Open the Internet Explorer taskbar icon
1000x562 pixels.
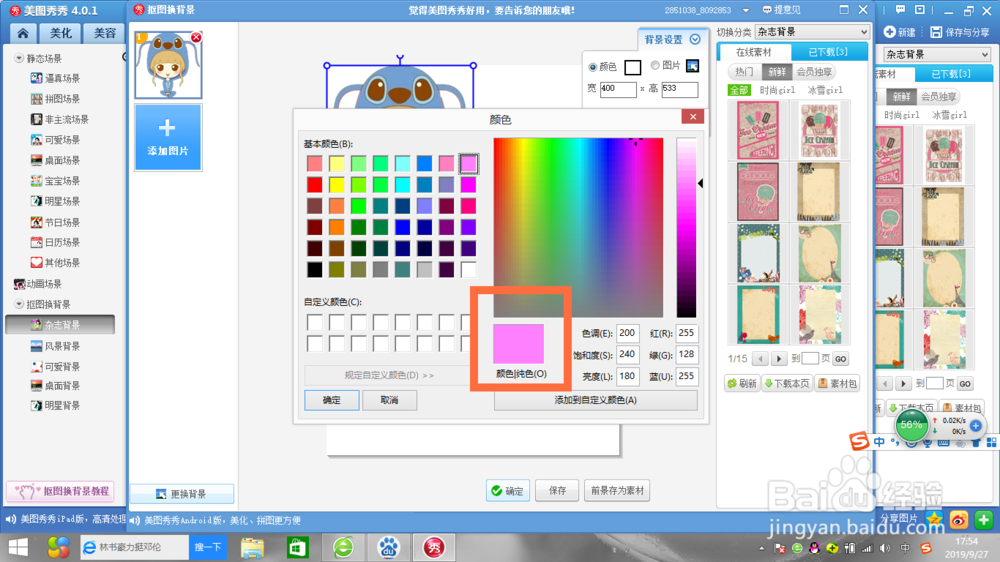(x=90, y=547)
